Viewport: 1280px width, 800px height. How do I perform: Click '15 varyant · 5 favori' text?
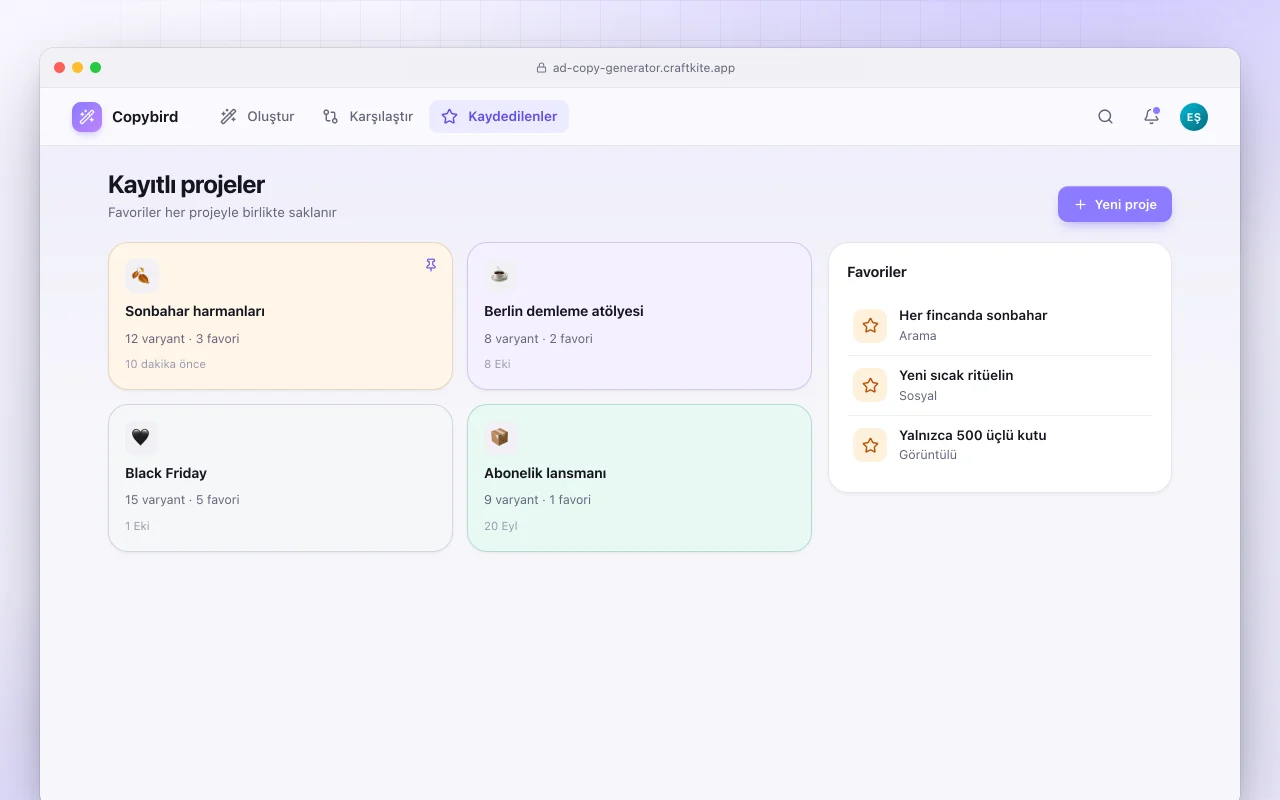tap(182, 500)
